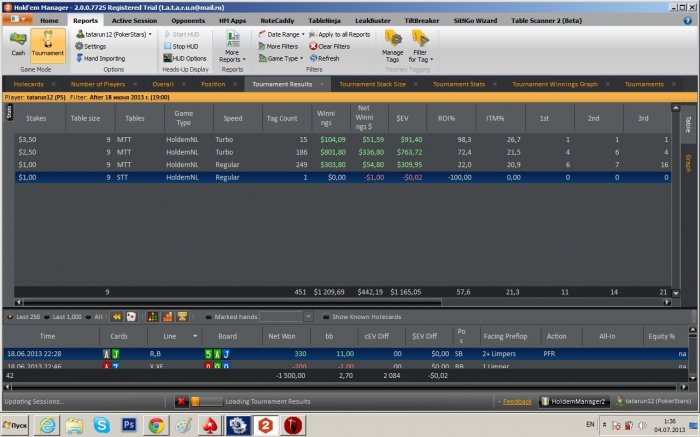Switch to Tournament Stack Size tab
This screenshot has height=437, width=700.
pos(372,84)
